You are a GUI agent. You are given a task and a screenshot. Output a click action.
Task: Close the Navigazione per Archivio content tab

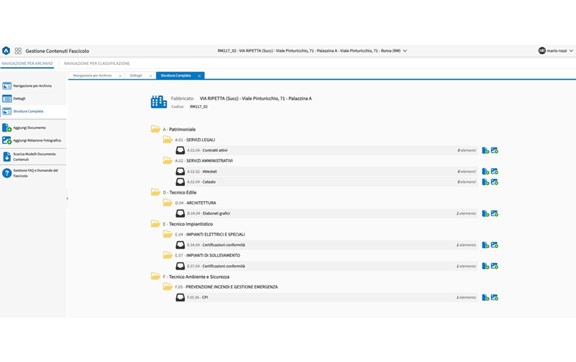[x=120, y=76]
